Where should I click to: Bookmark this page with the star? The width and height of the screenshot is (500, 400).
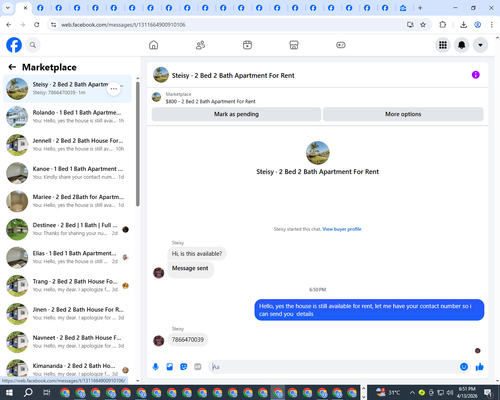point(423,25)
